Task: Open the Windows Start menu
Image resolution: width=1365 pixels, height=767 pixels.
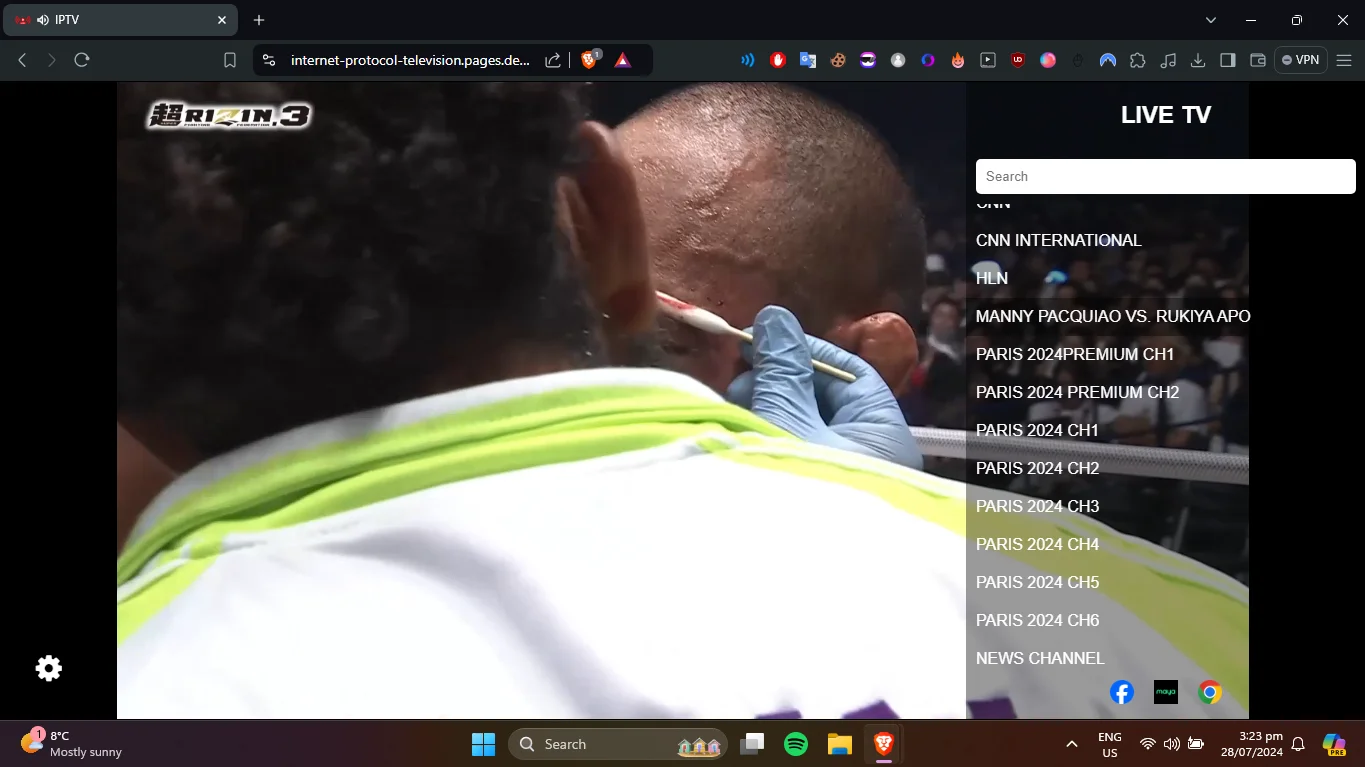Action: pyautogui.click(x=483, y=744)
